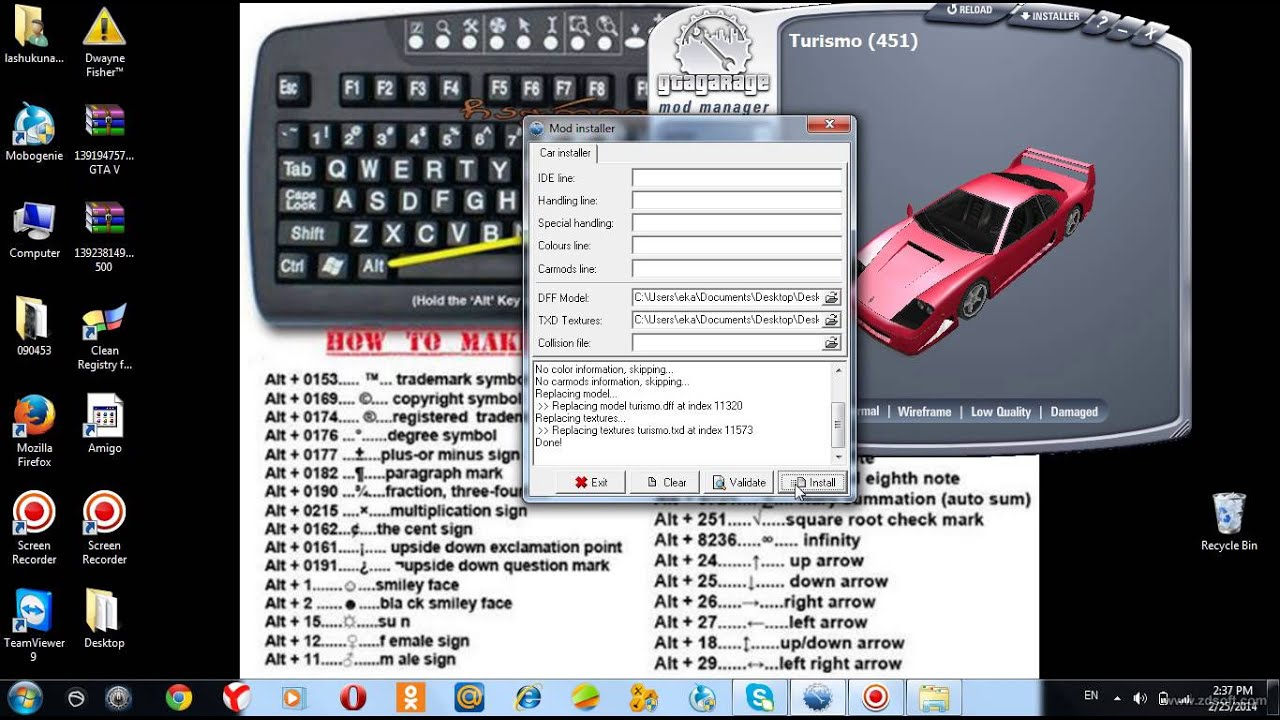Exit the Mod installer
1280x720 pixels.
tap(591, 482)
